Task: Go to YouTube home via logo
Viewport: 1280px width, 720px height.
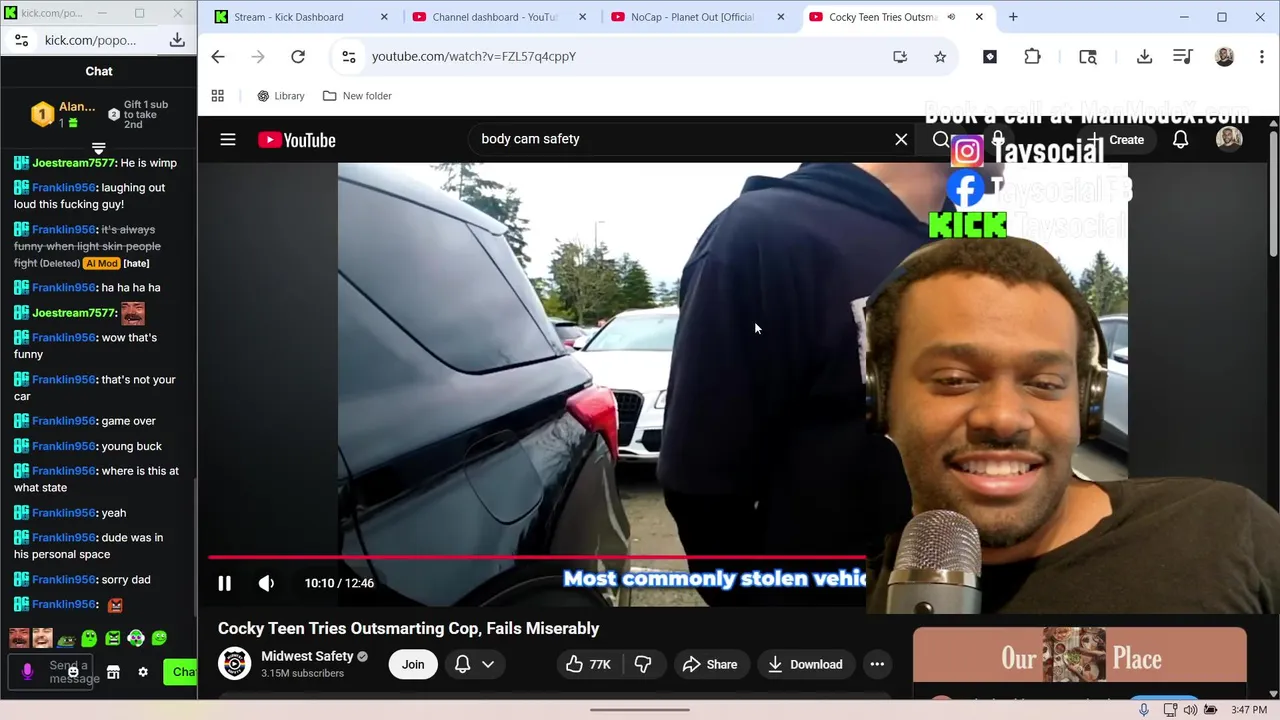Action: coord(297,140)
